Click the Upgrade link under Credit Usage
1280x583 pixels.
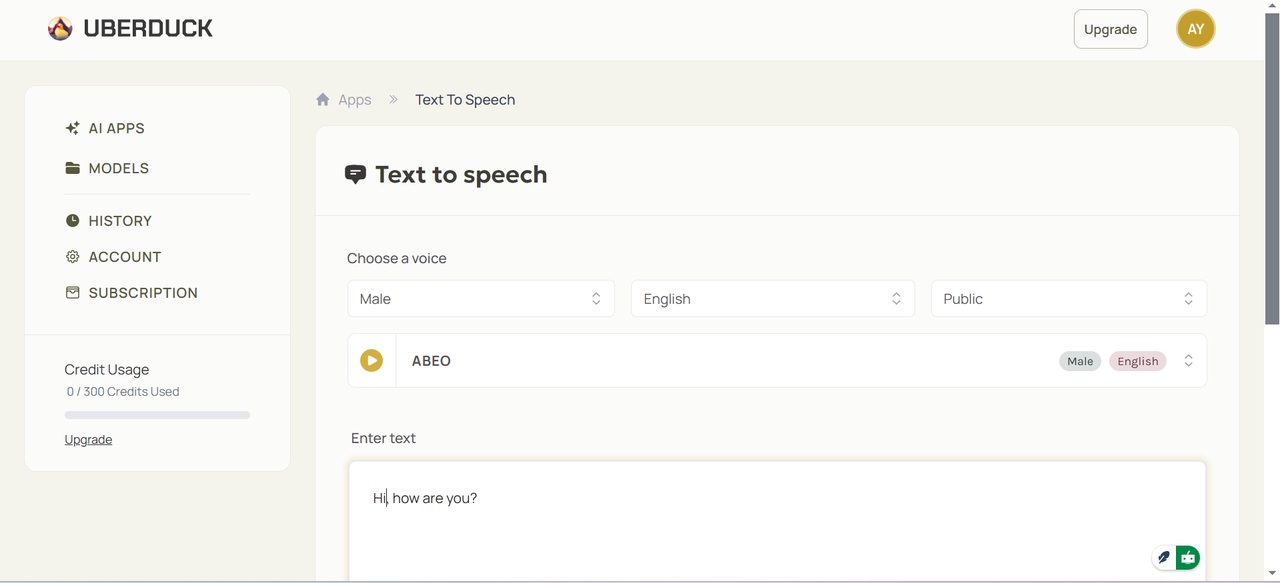[x=88, y=439]
